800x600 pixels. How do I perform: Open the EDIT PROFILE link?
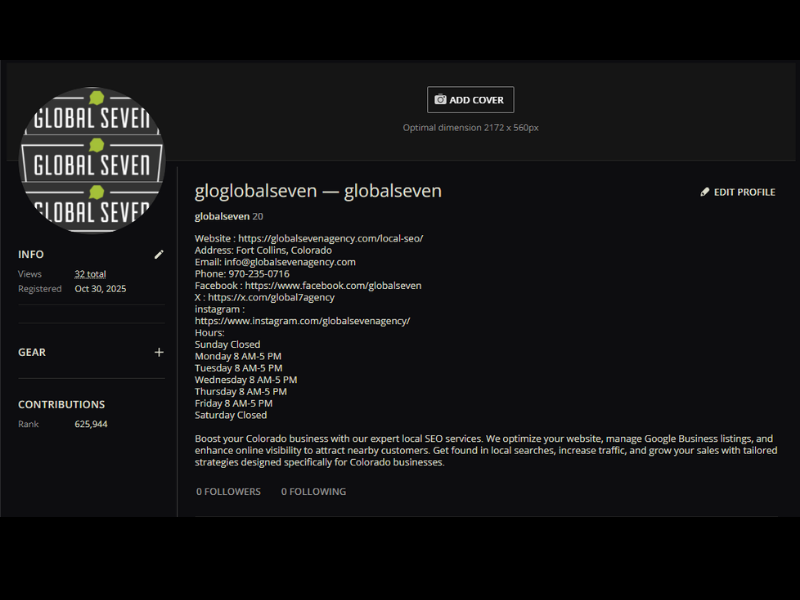[738, 192]
